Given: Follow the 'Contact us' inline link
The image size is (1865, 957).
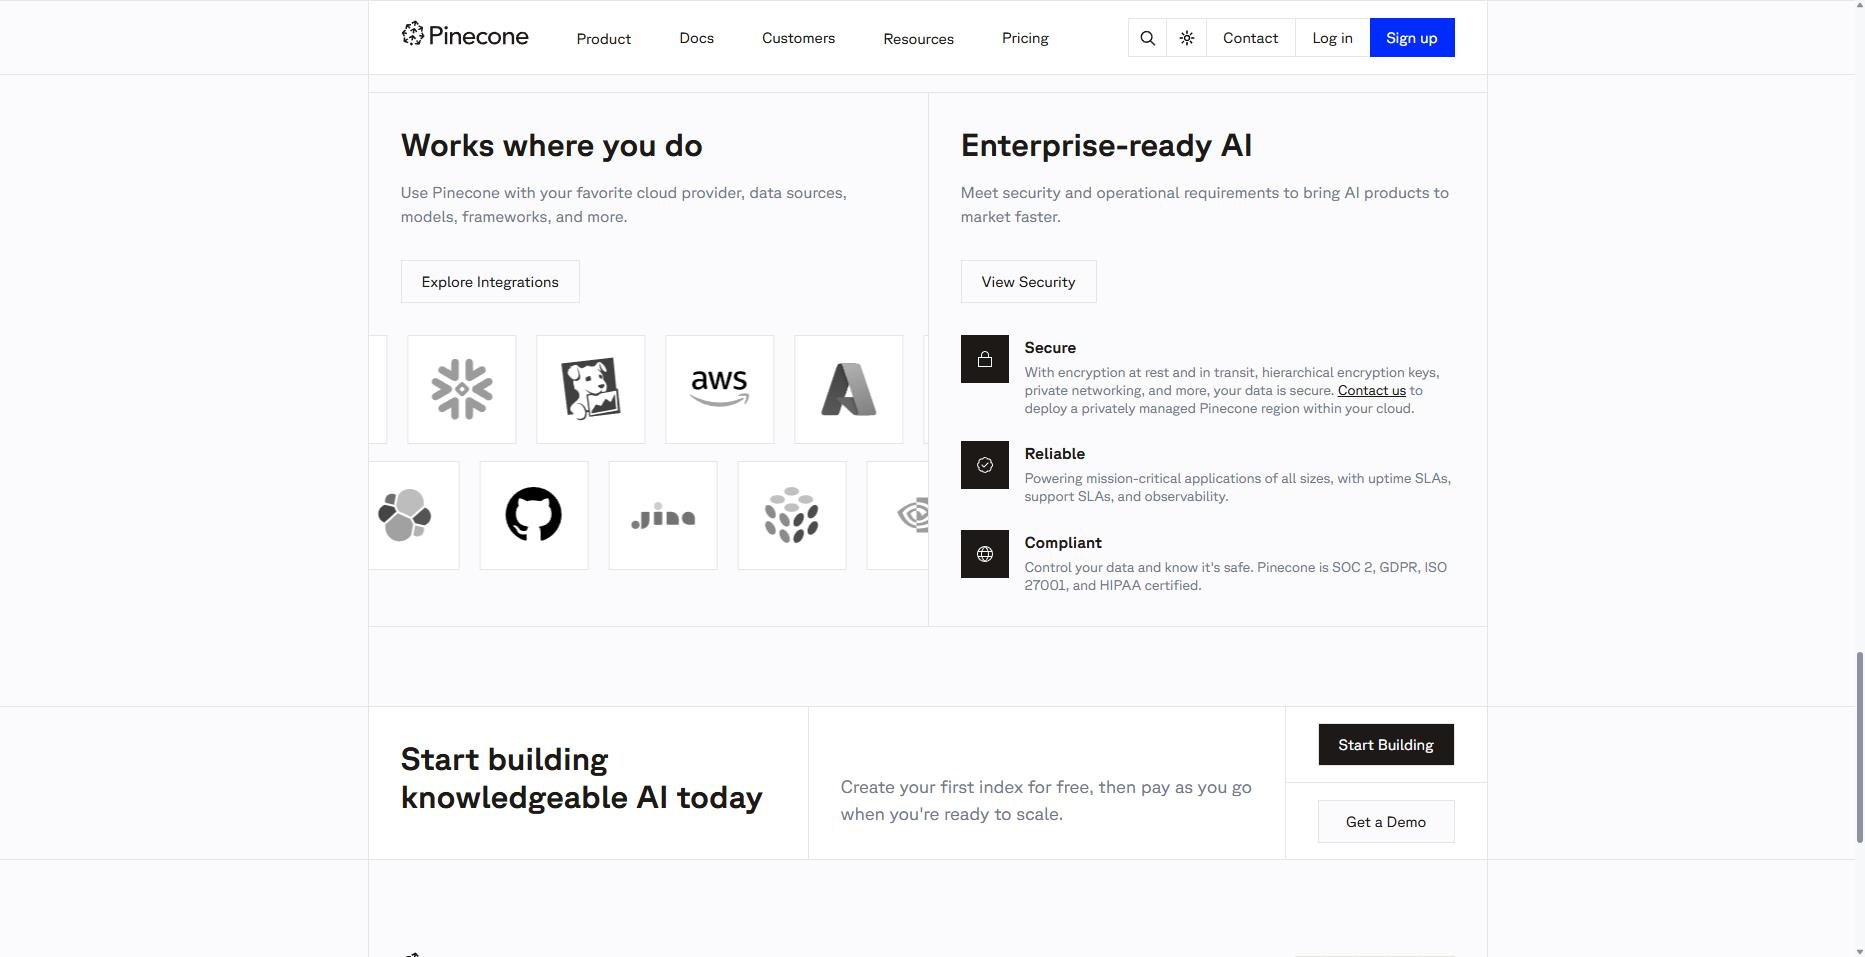Looking at the screenshot, I should [x=1372, y=391].
